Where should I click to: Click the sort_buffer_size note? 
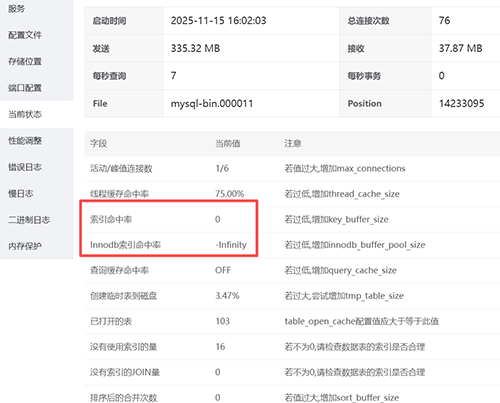coord(341,398)
